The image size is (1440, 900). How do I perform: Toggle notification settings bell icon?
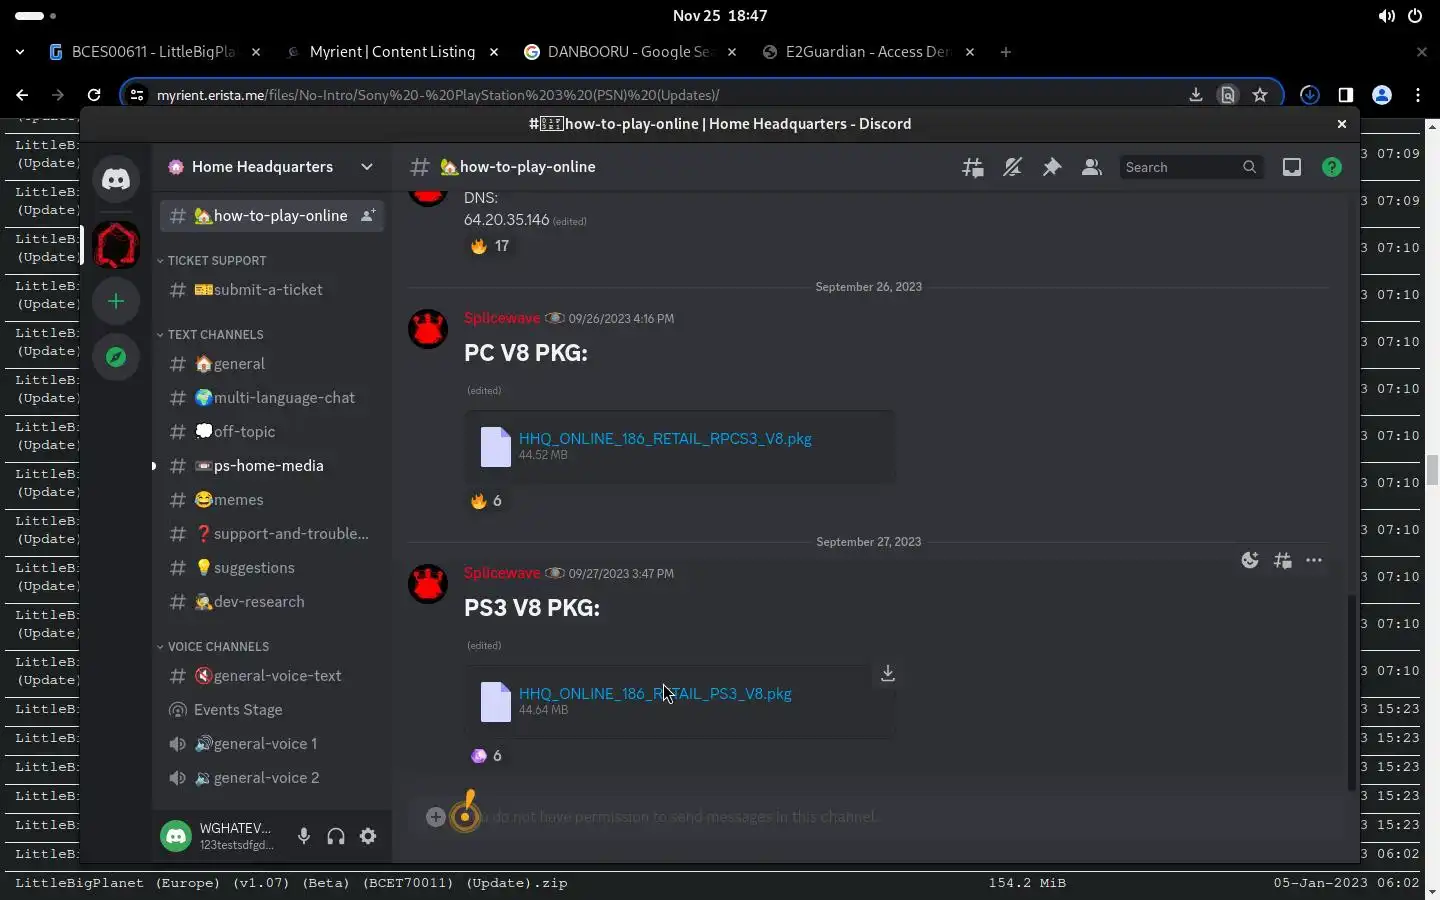click(1012, 168)
